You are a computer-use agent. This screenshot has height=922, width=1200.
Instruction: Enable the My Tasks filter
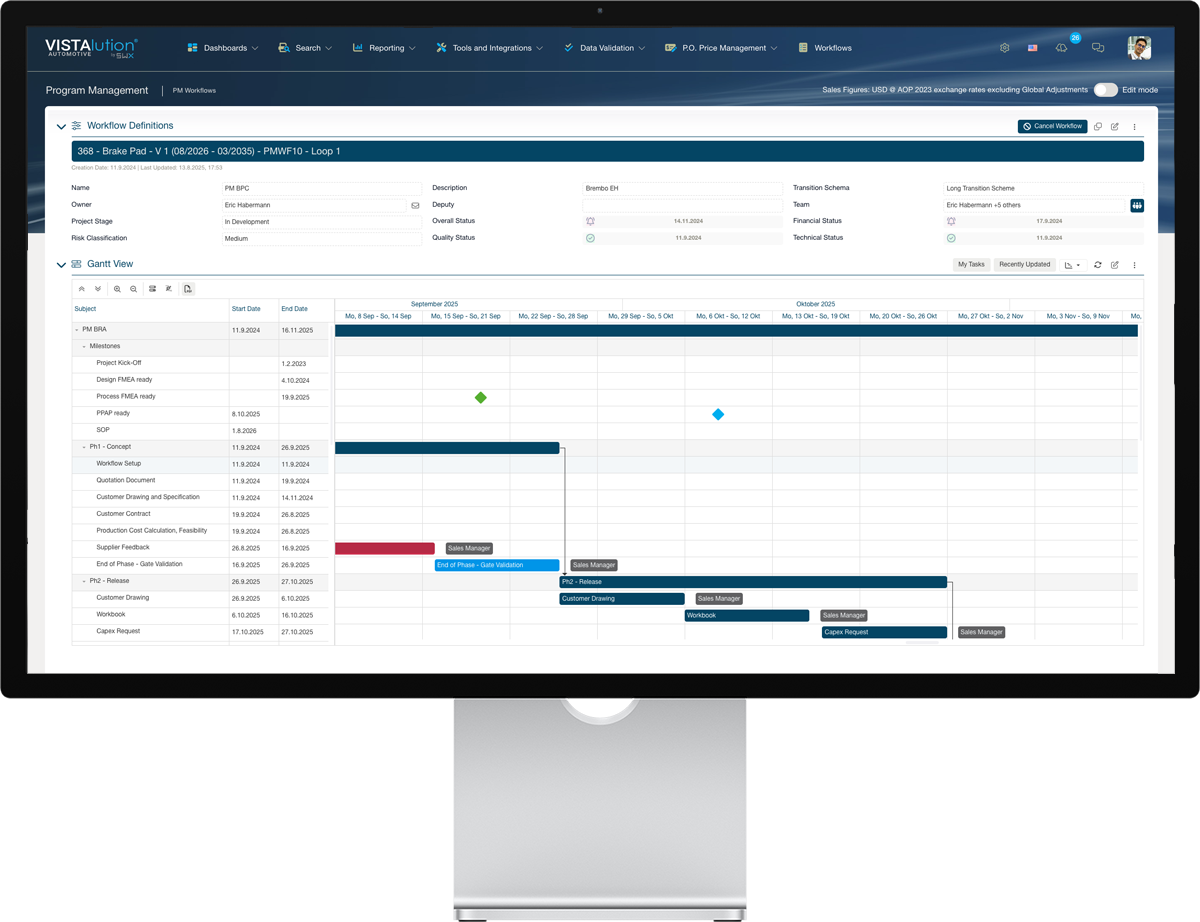pyautogui.click(x=970, y=264)
